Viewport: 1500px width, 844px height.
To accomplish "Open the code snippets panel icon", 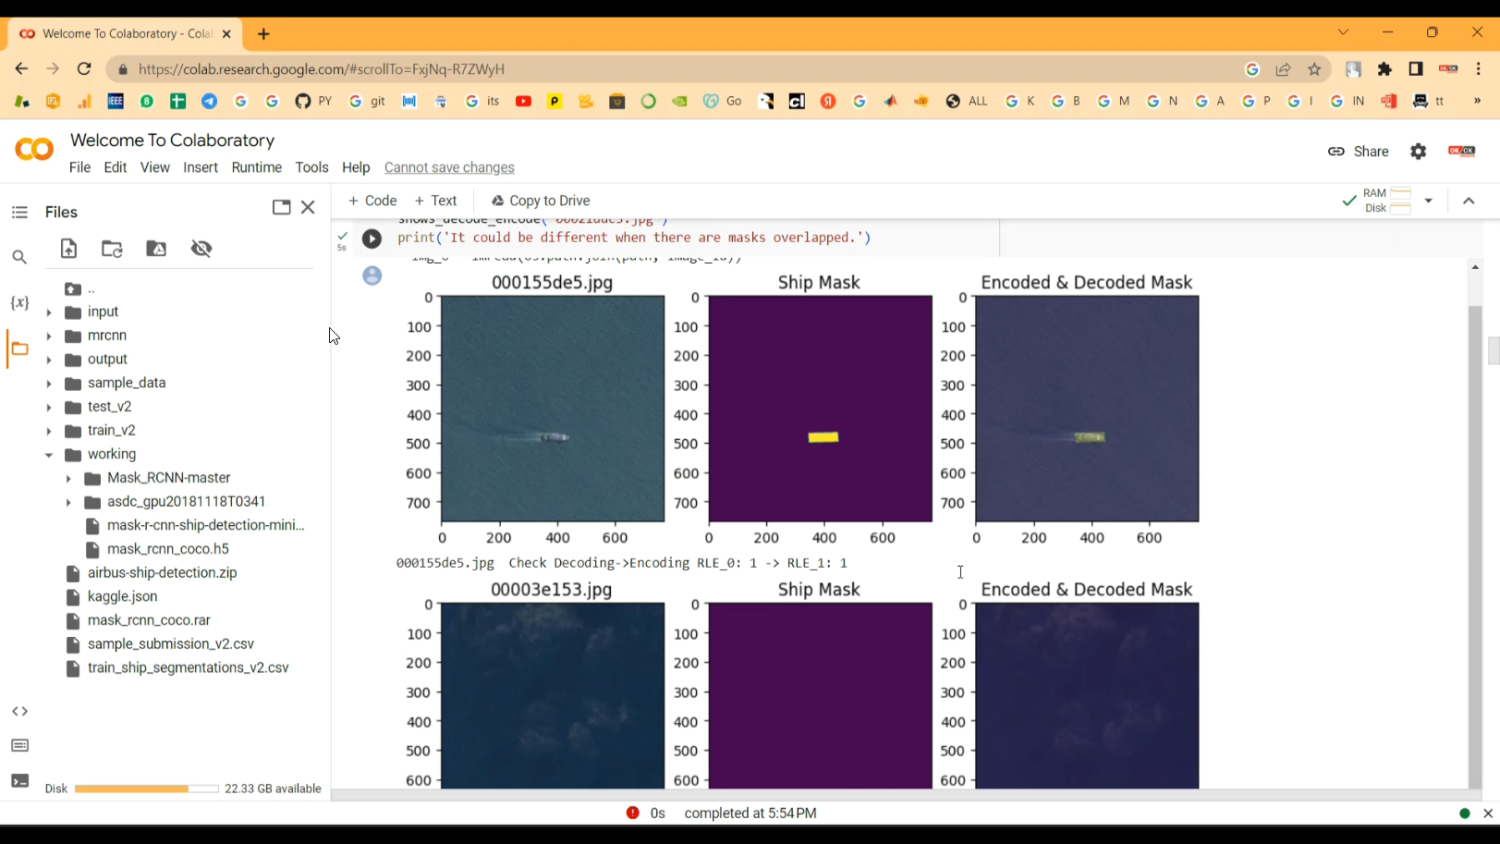I will (19, 711).
